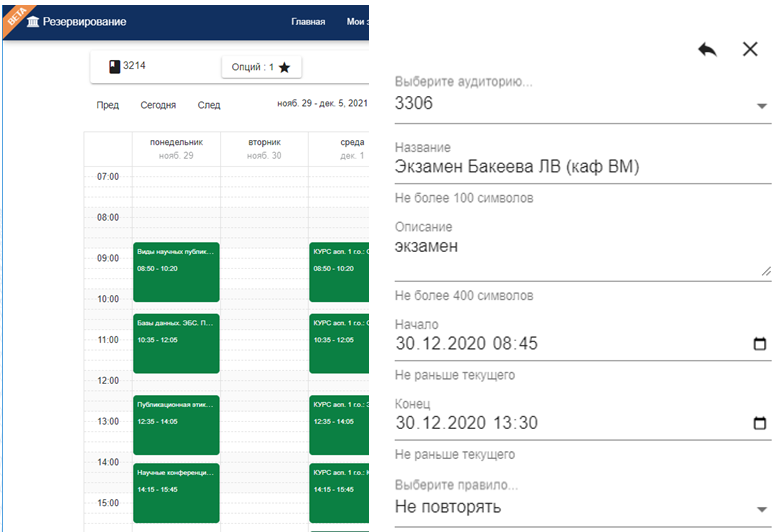Click the room 3214 book icon
784x532 pixels.
coord(114,67)
